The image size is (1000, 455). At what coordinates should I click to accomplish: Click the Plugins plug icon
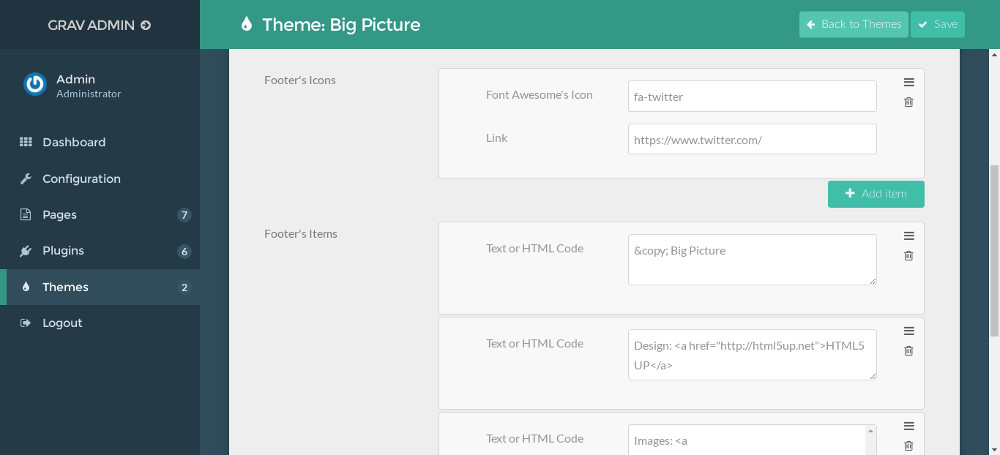[x=26, y=251]
